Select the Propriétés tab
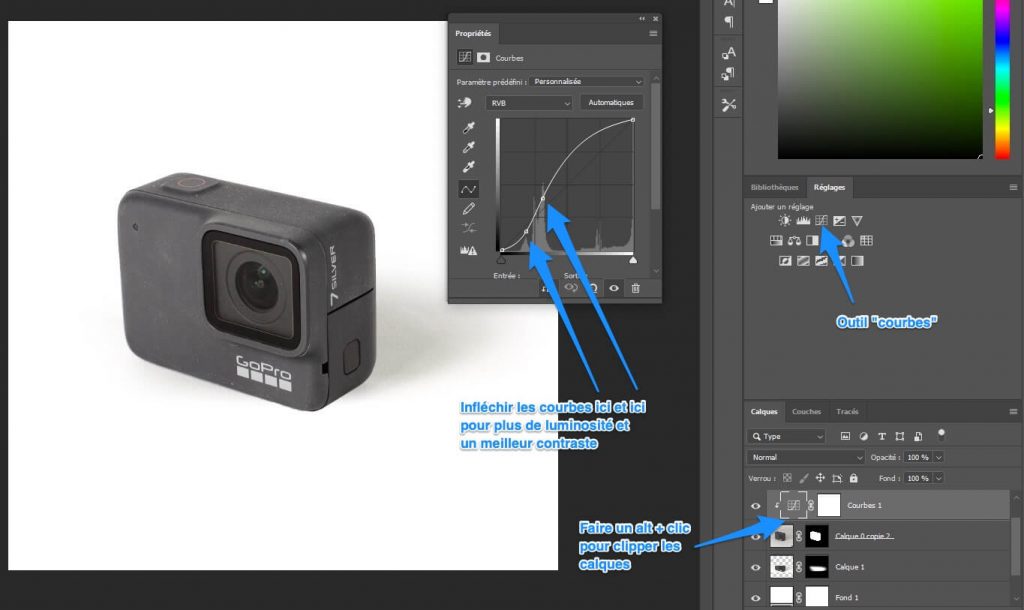Image resolution: width=1024 pixels, height=610 pixels. point(473,33)
